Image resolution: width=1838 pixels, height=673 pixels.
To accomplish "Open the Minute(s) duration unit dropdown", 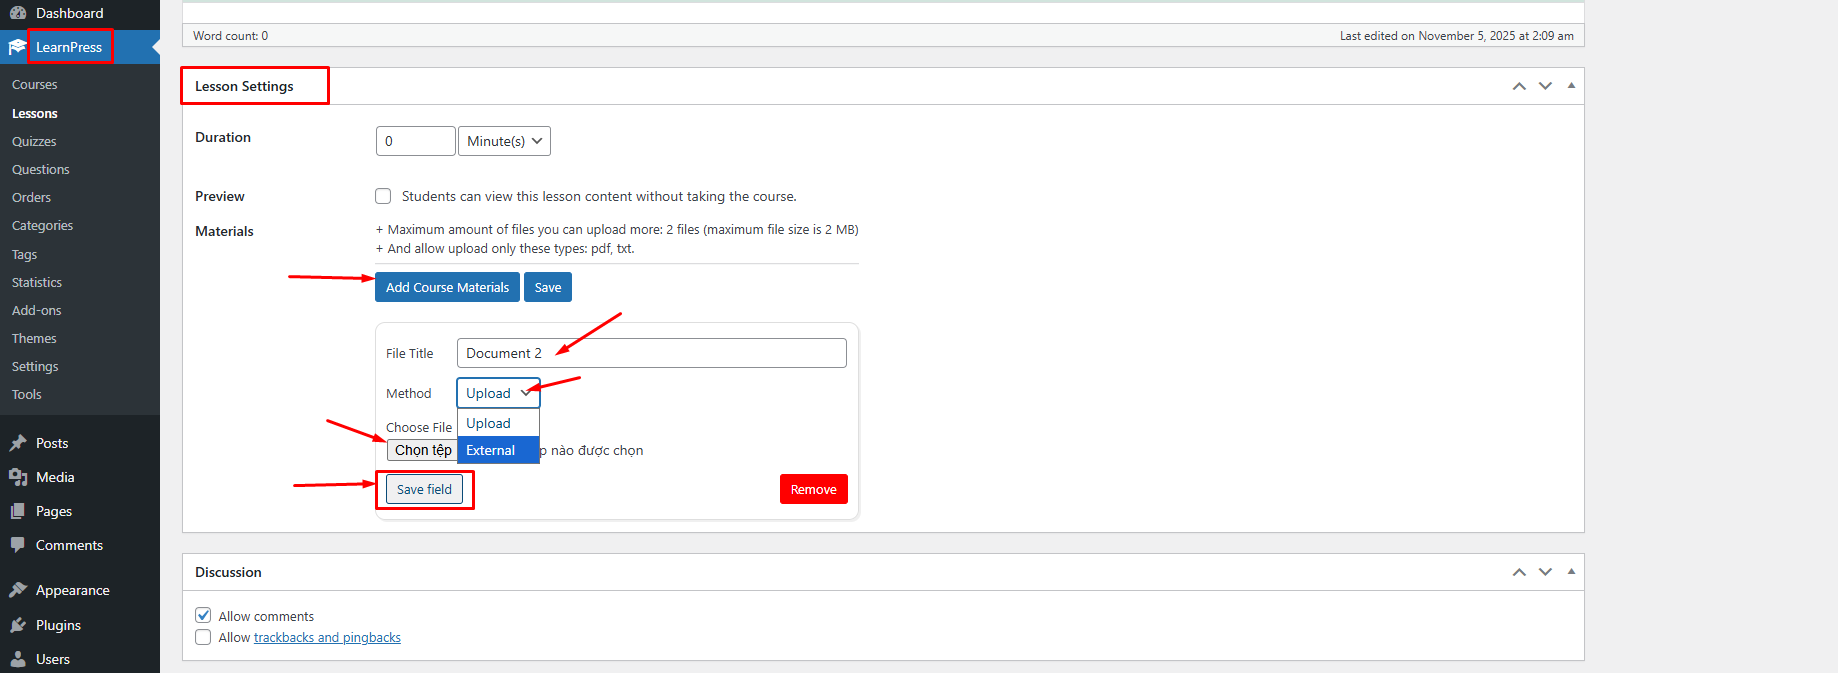I will [x=504, y=141].
